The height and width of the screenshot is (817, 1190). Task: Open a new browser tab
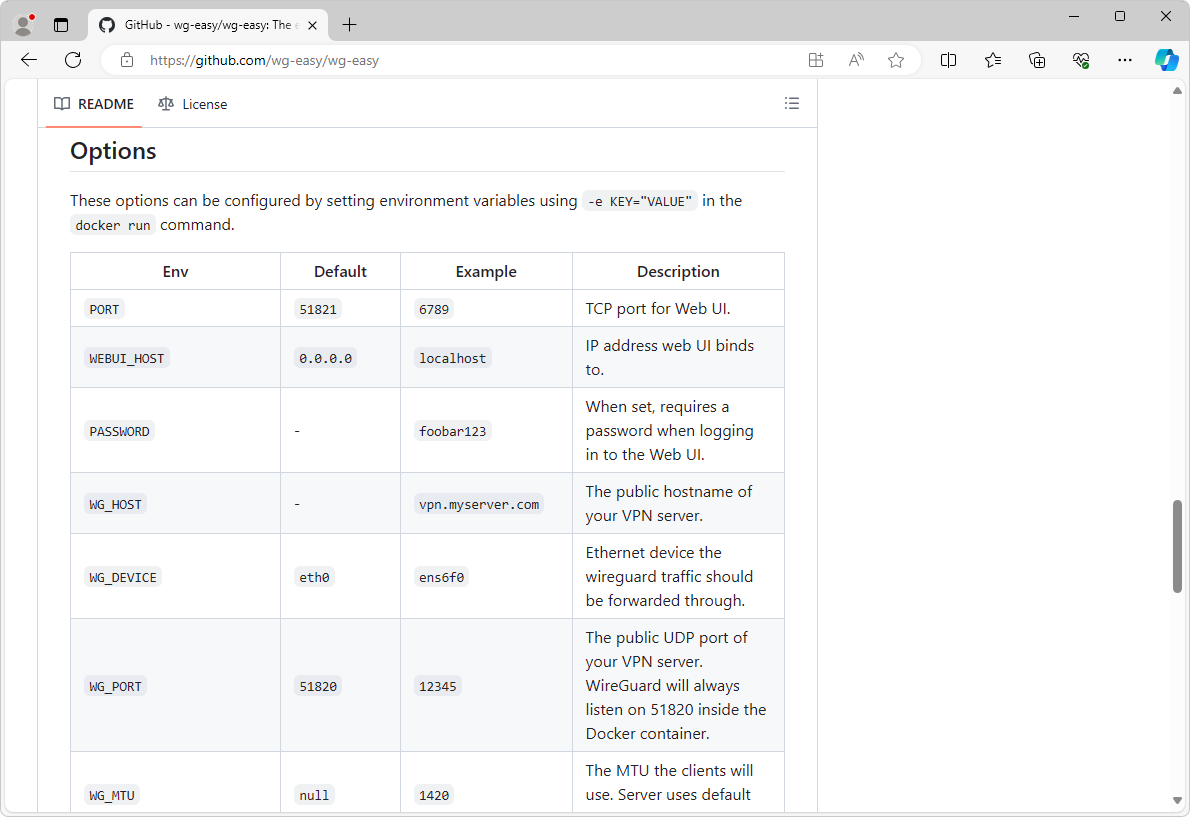coord(349,25)
